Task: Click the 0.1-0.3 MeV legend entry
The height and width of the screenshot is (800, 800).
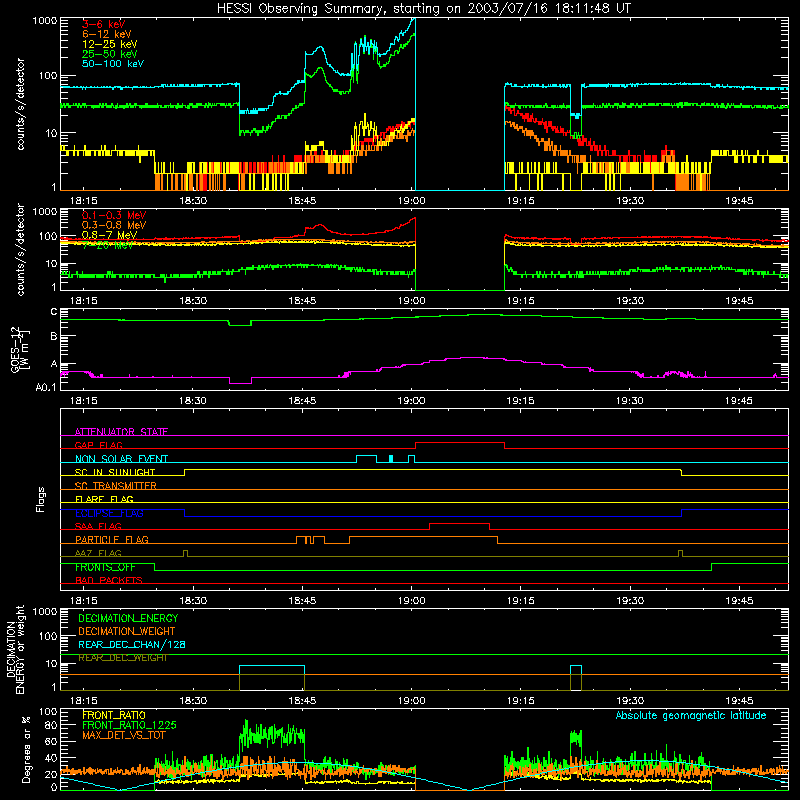Action: (114, 215)
